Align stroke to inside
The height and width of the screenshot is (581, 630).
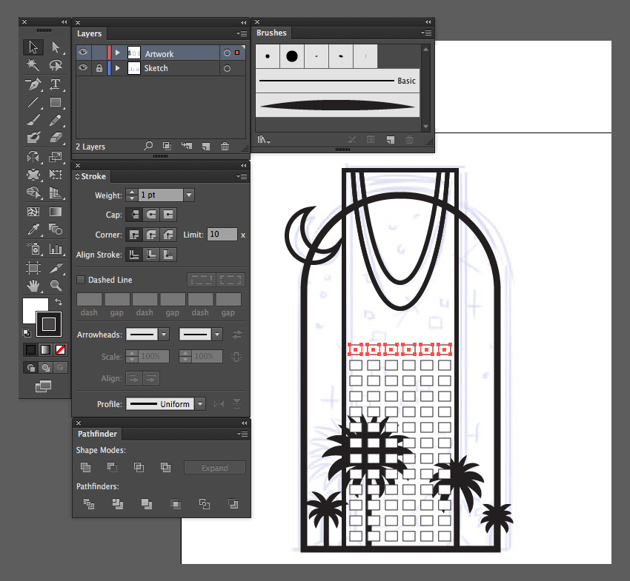151,254
